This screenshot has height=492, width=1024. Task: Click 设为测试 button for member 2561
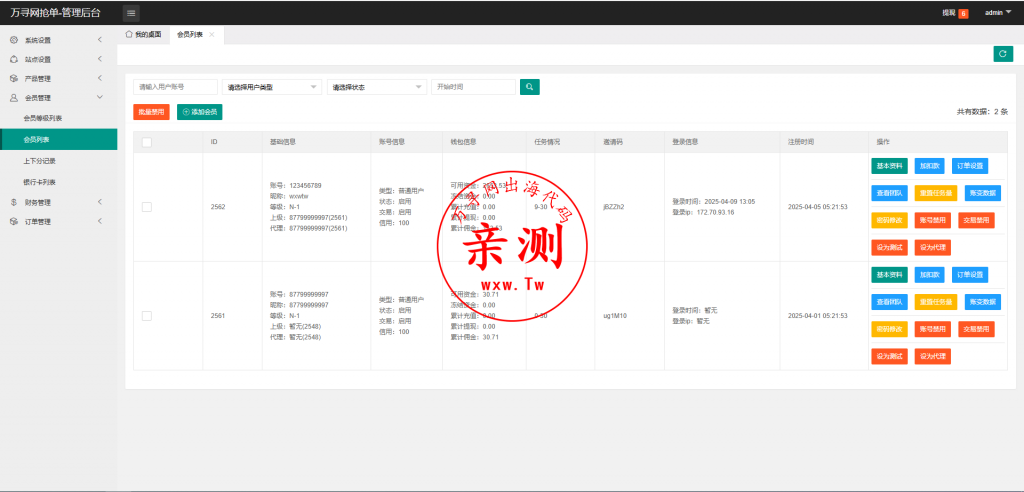(889, 356)
